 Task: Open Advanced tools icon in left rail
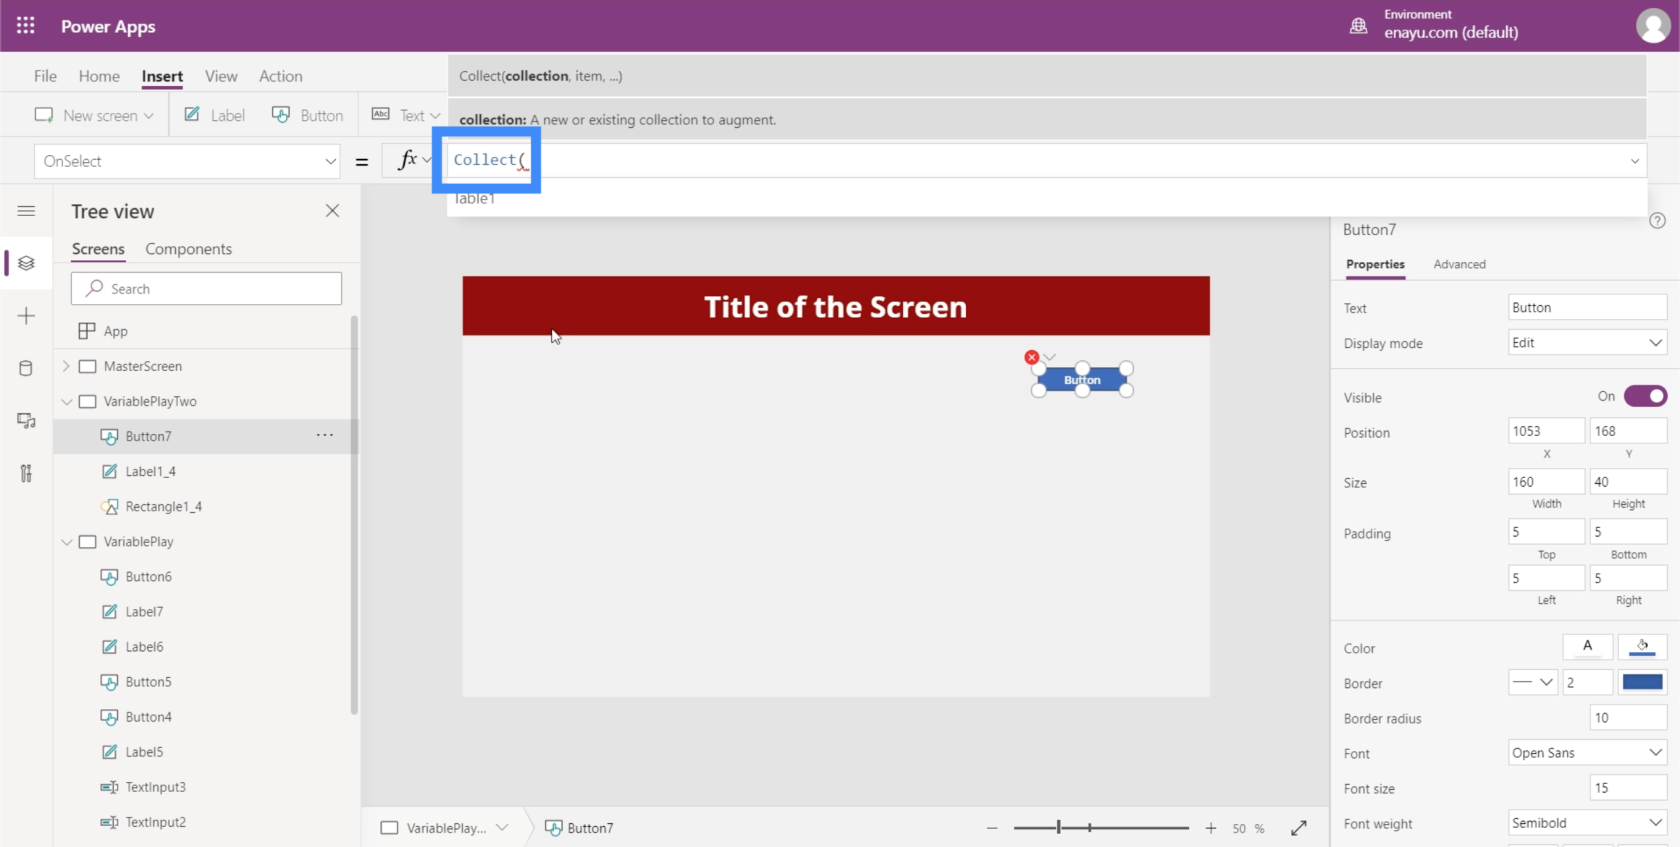click(26, 473)
